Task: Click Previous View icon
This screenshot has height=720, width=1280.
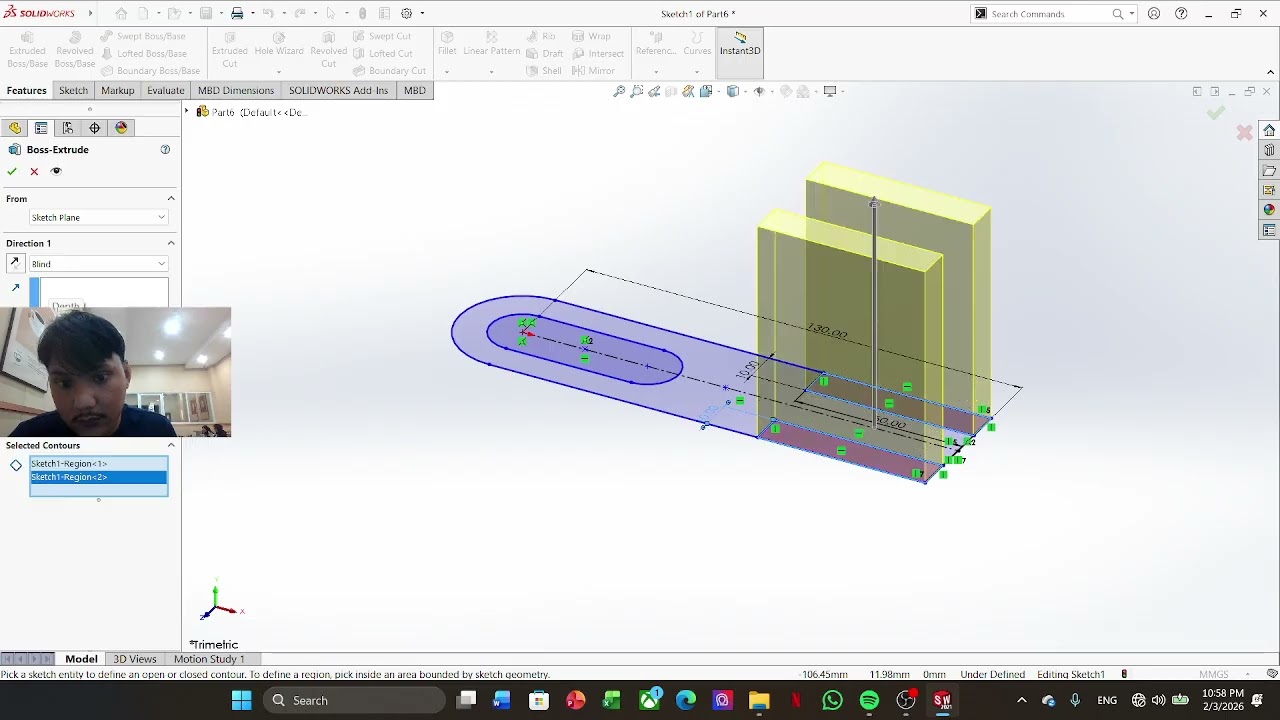Action: pos(654,91)
